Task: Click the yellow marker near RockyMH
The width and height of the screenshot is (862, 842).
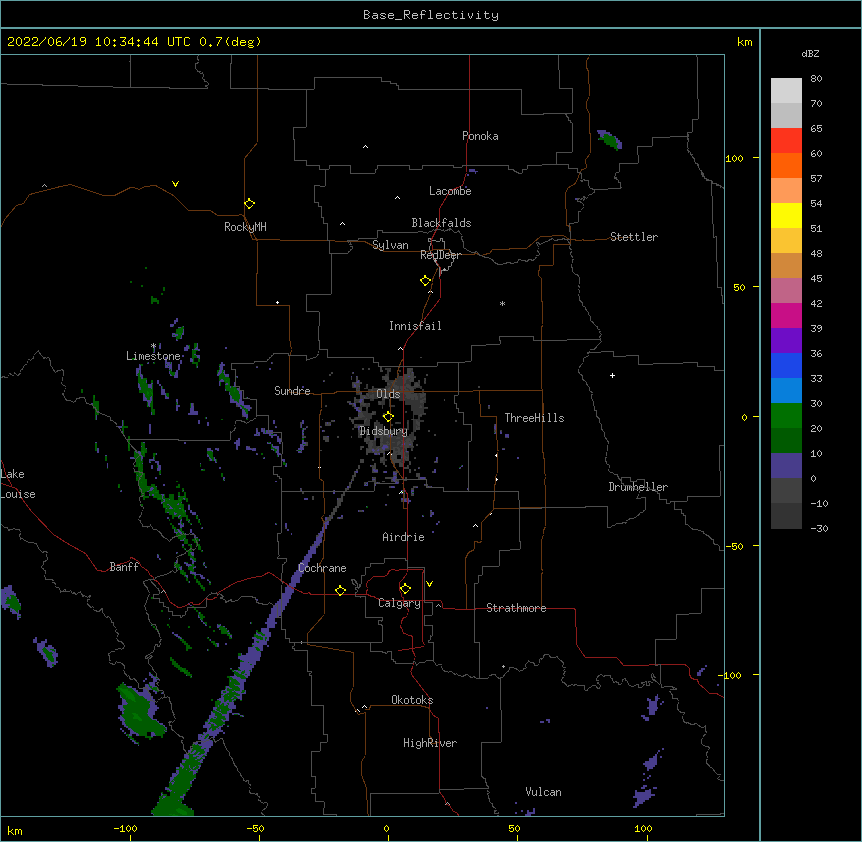Action: pos(250,204)
